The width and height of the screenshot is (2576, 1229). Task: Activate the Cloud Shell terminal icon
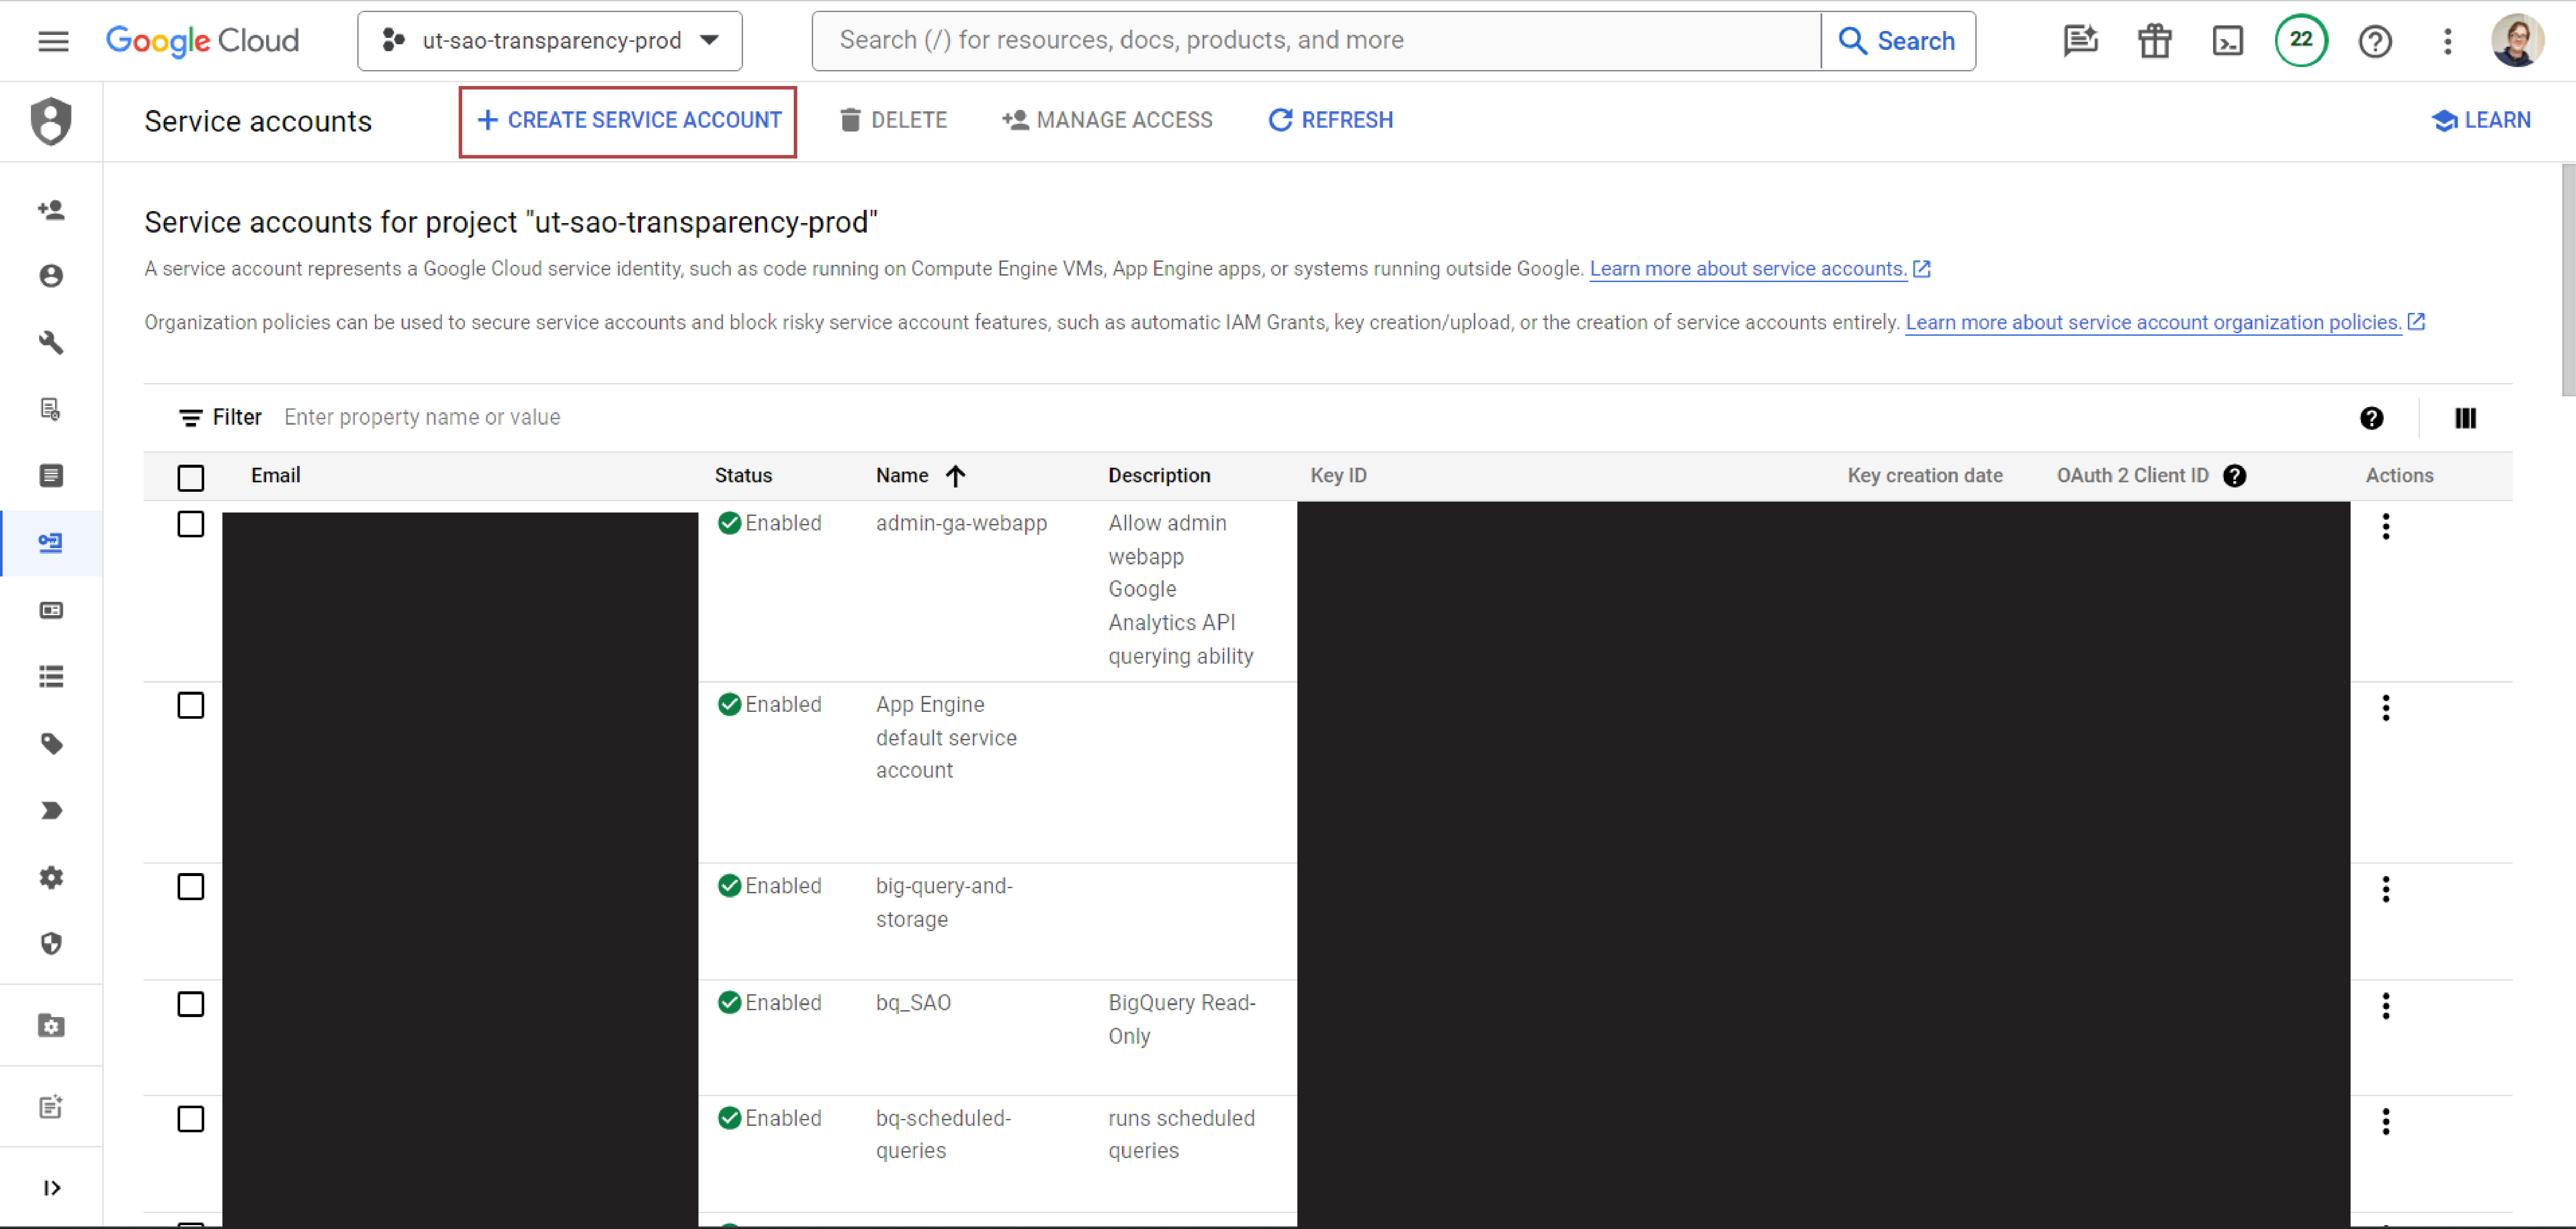(2228, 40)
